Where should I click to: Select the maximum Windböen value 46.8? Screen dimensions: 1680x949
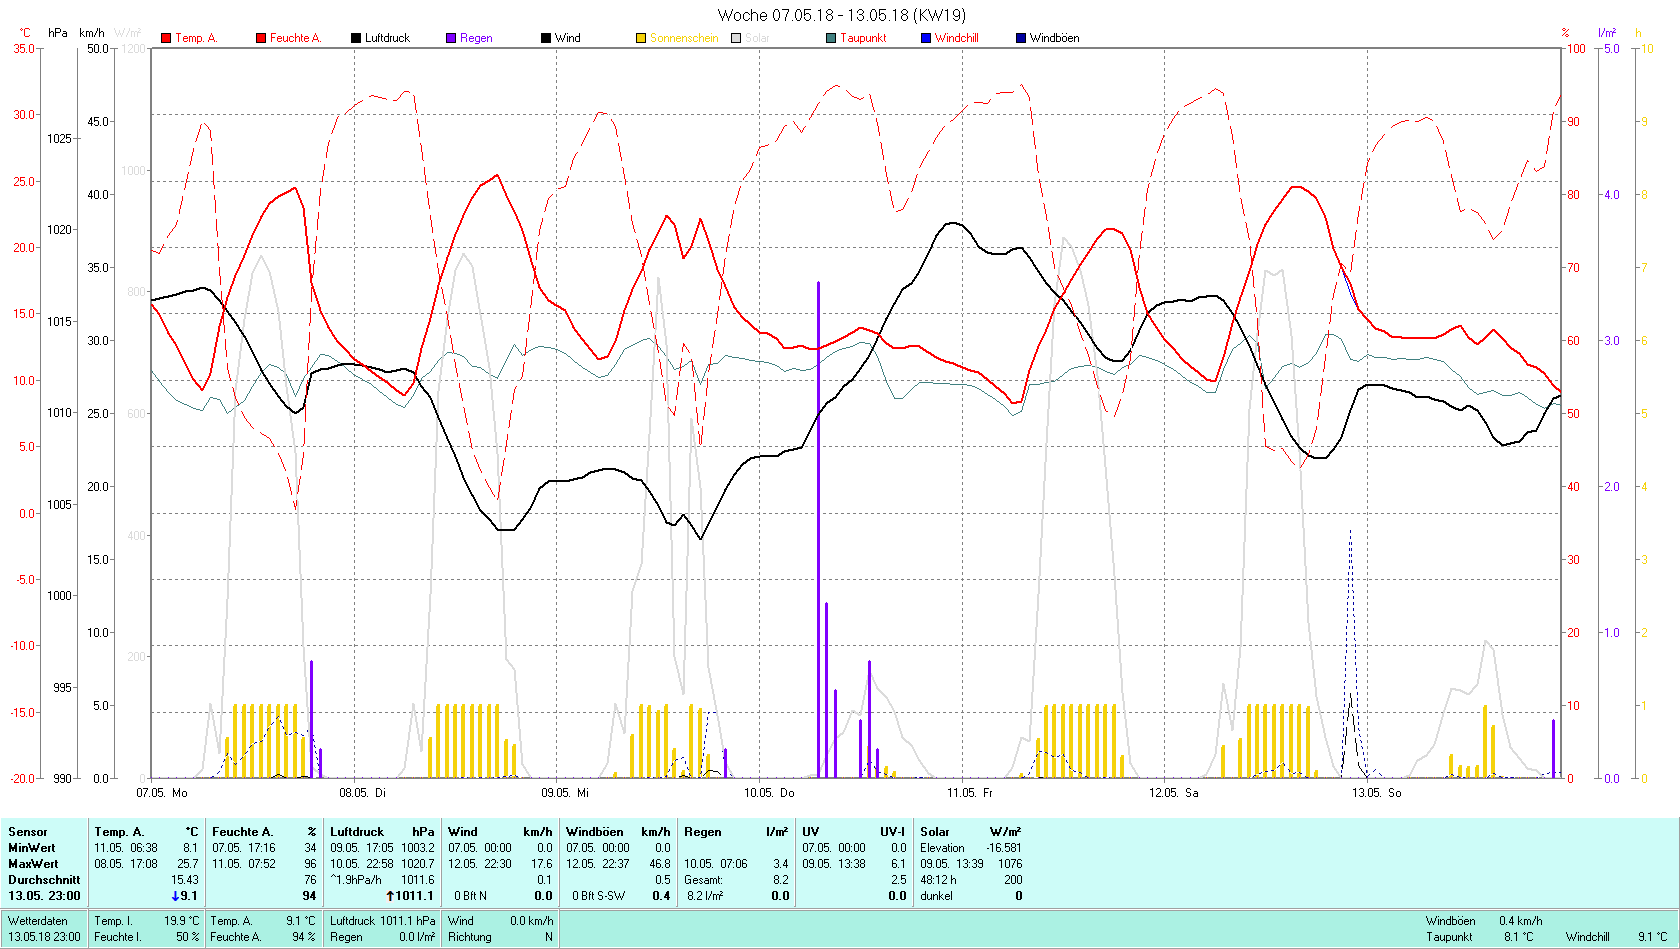click(660, 864)
